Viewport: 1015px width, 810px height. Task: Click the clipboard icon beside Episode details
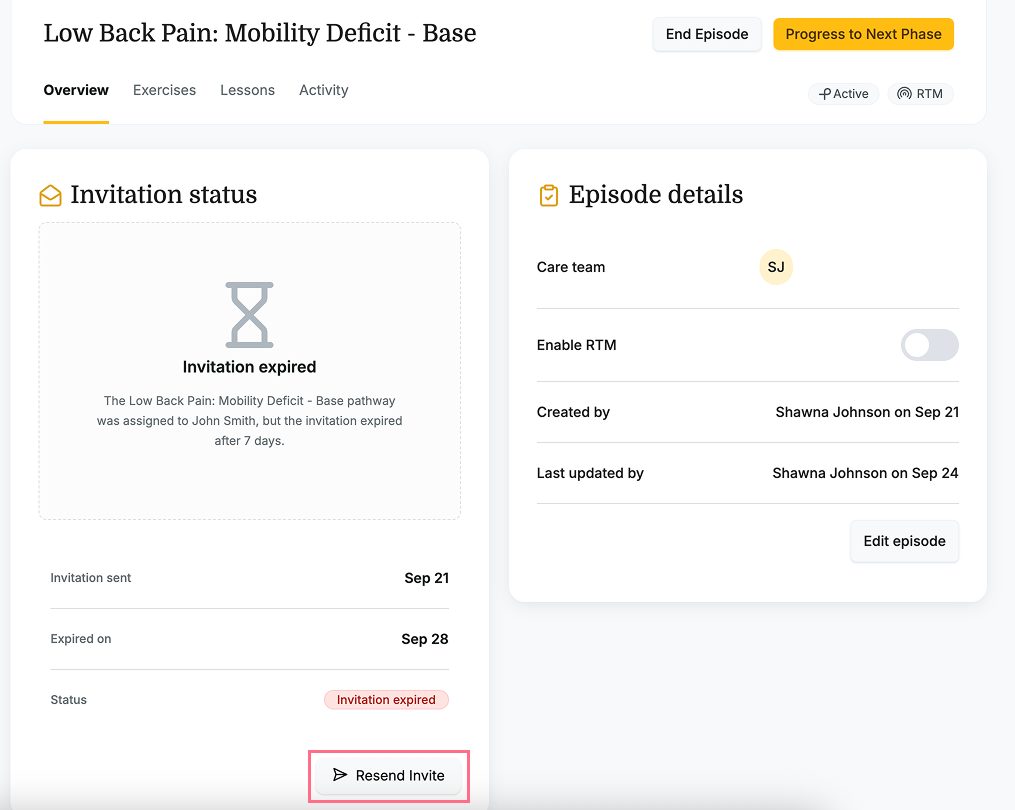[548, 195]
